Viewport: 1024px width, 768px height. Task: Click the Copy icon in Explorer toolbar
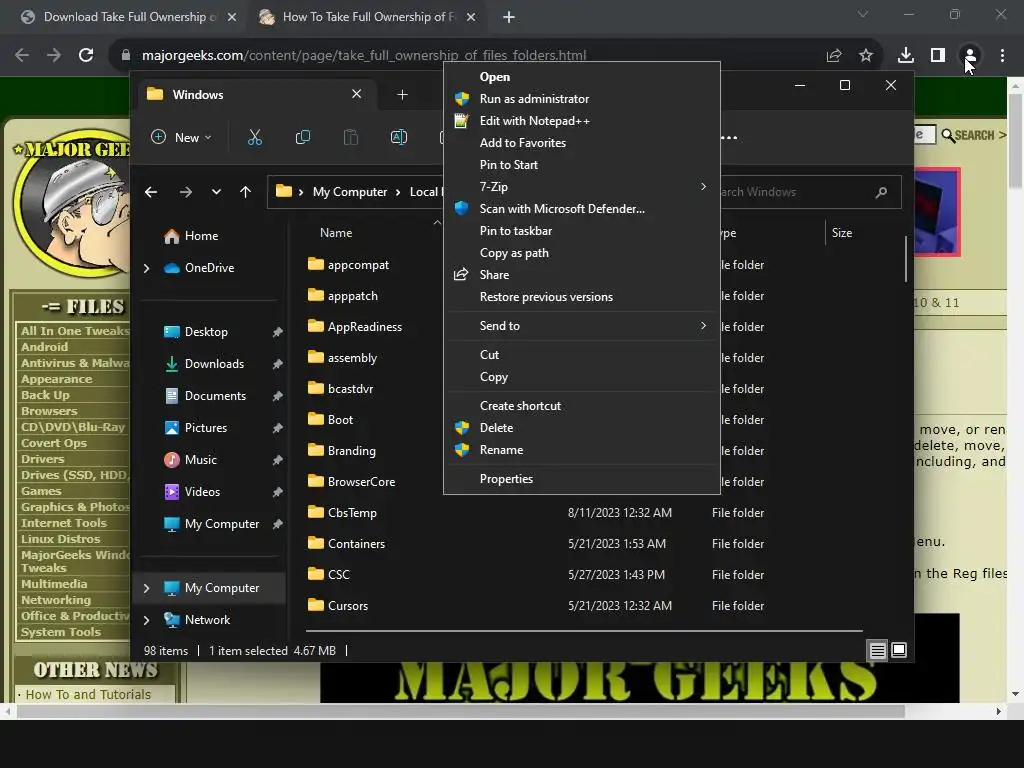(302, 137)
